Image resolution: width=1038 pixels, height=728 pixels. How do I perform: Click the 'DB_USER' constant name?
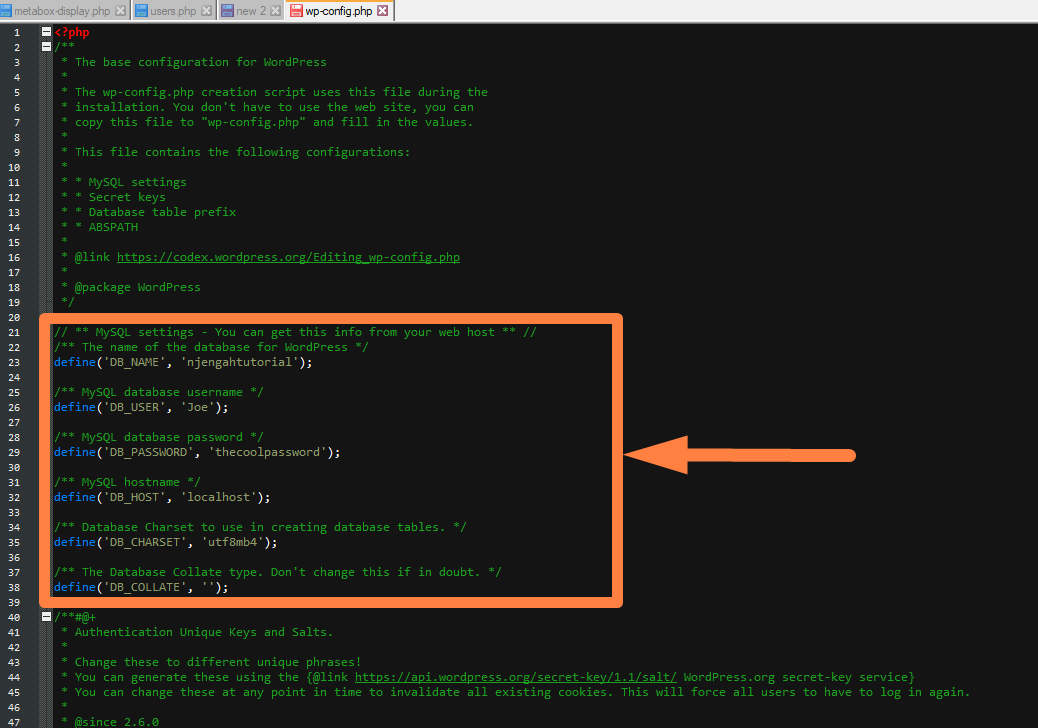[134, 407]
